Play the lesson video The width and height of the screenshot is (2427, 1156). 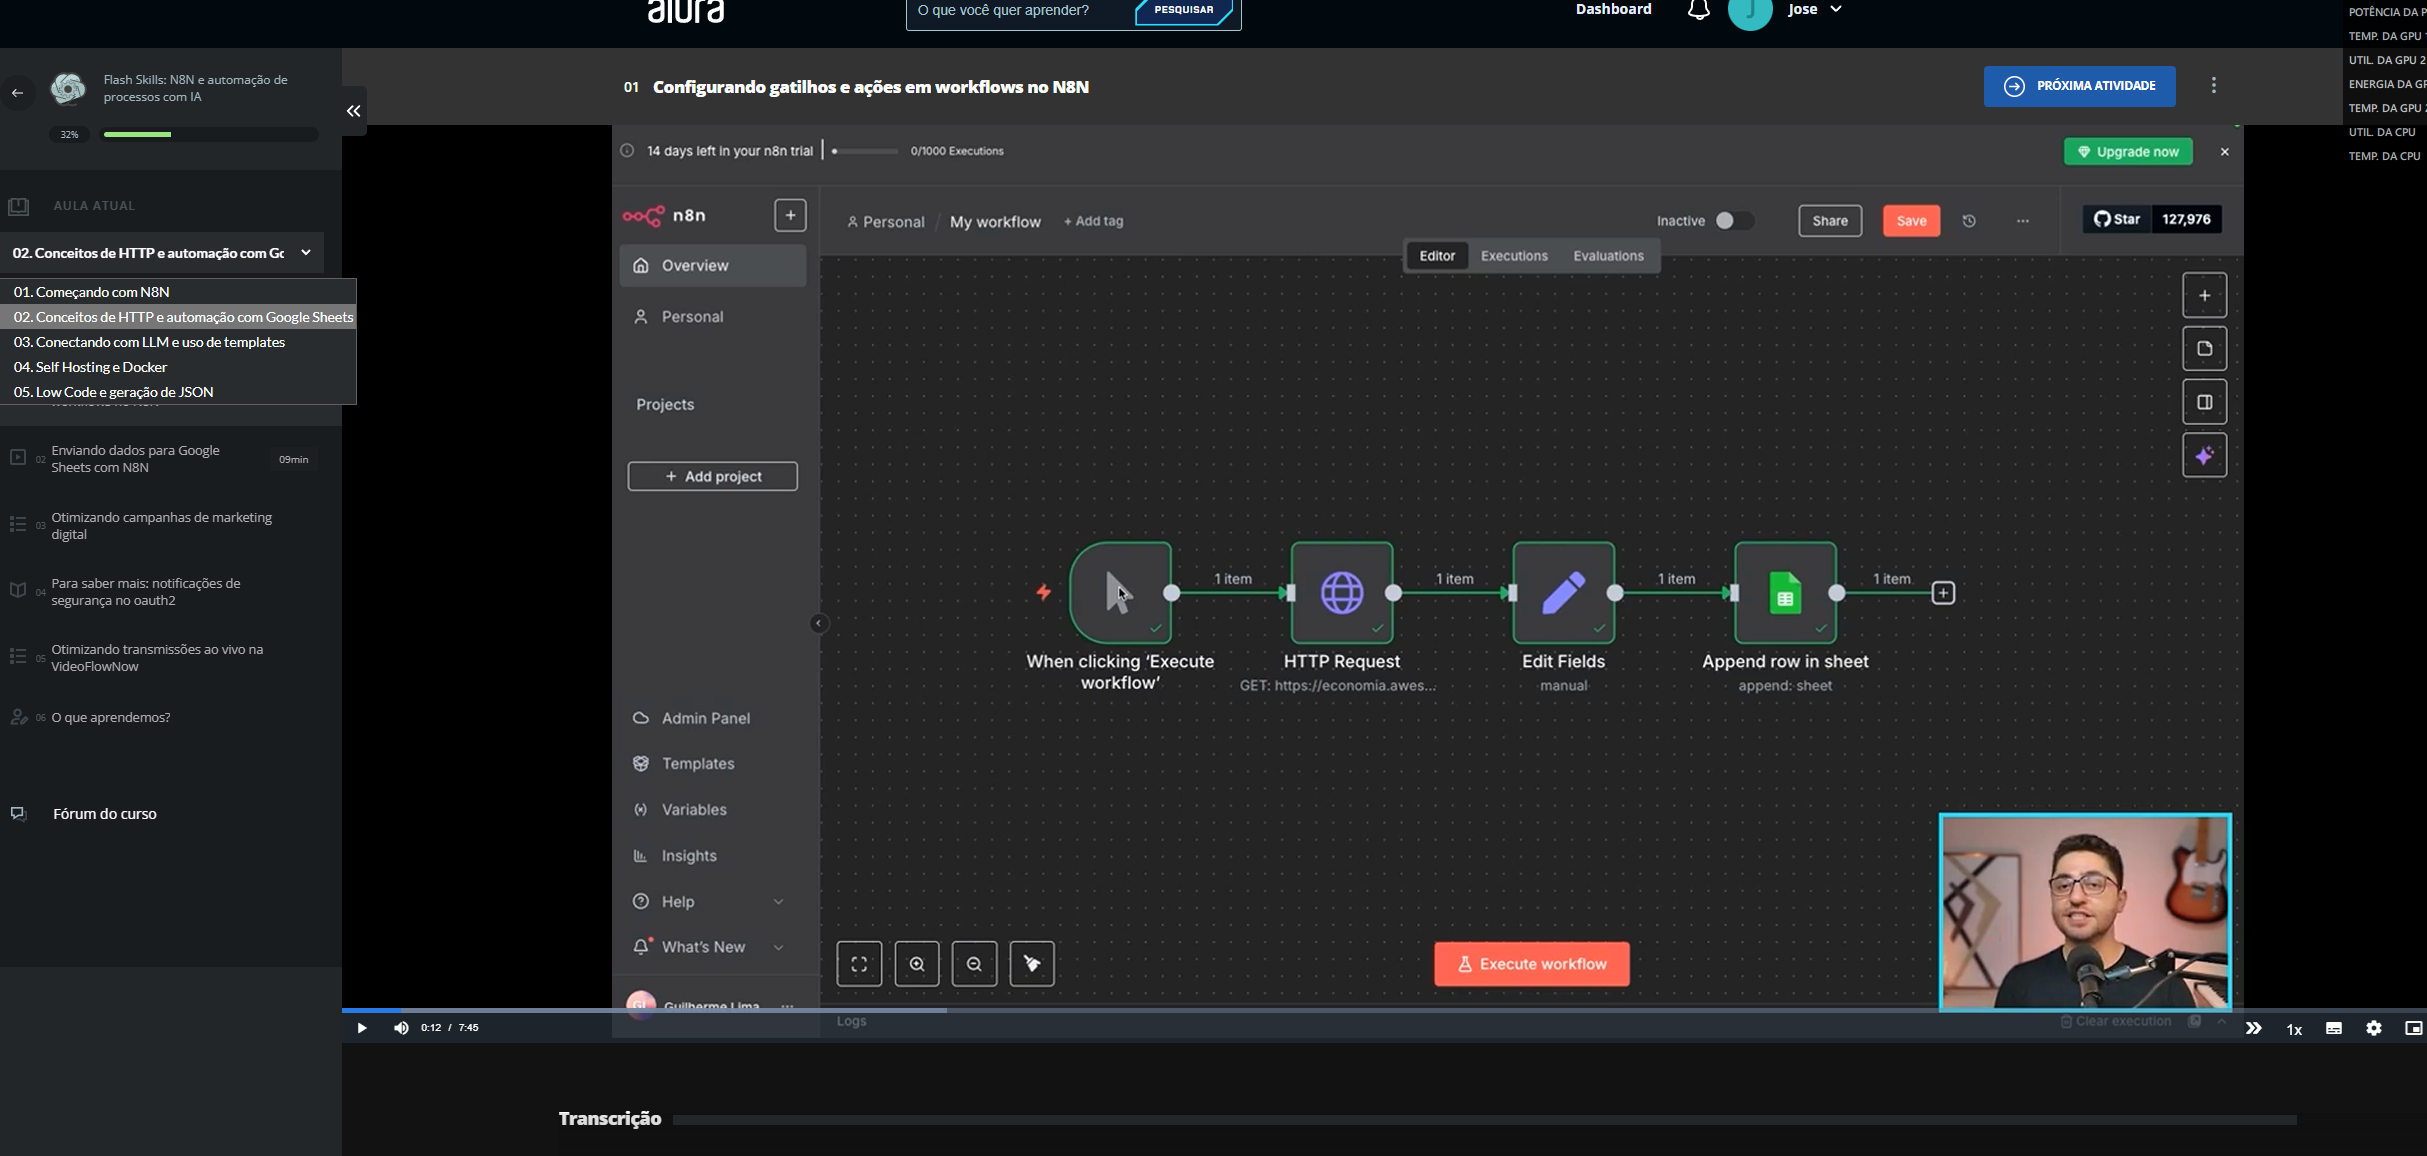click(x=362, y=1028)
